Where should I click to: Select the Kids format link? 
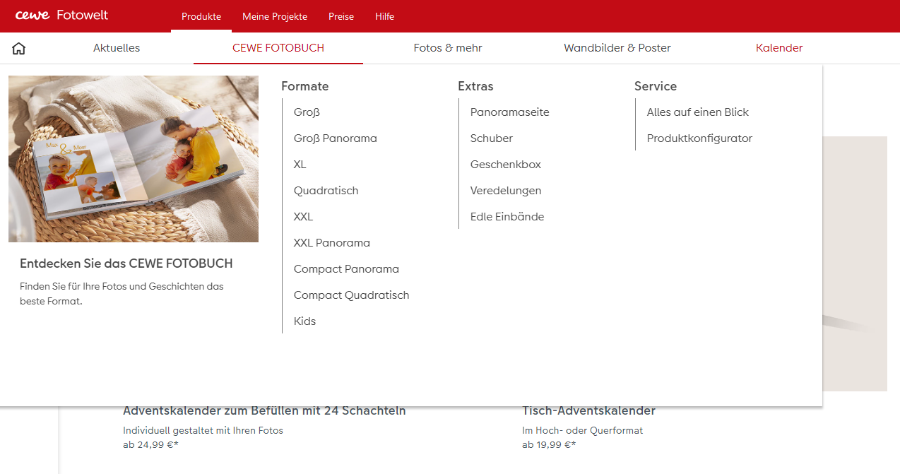[305, 321]
